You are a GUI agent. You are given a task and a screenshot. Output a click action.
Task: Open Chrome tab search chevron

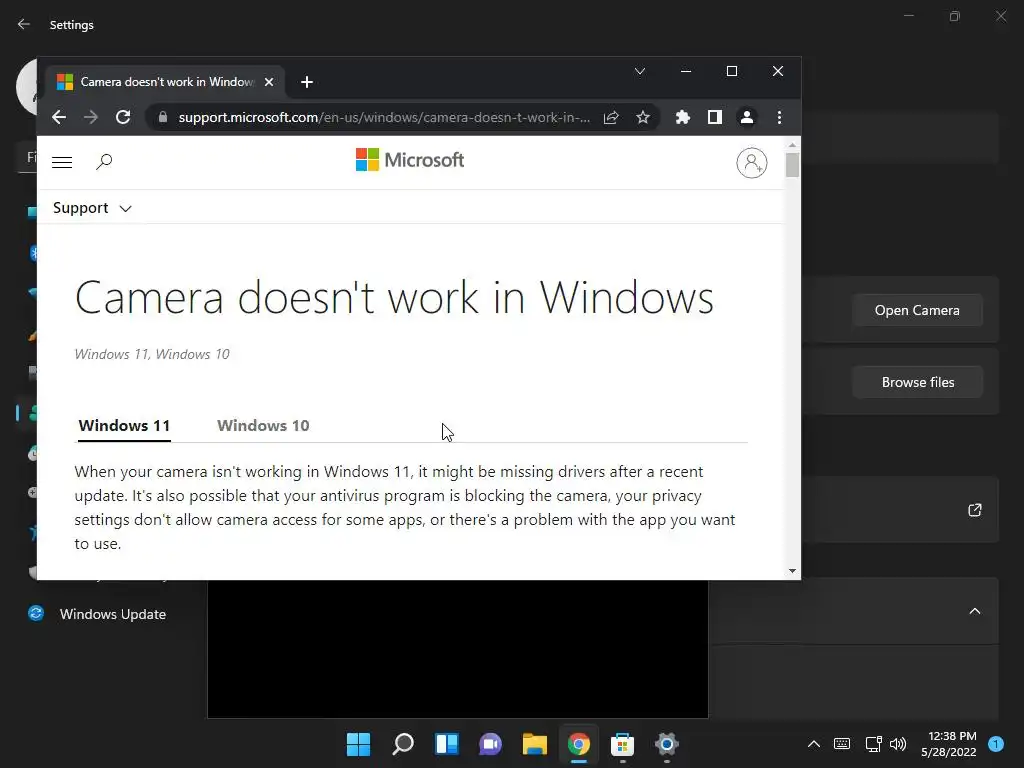point(640,71)
